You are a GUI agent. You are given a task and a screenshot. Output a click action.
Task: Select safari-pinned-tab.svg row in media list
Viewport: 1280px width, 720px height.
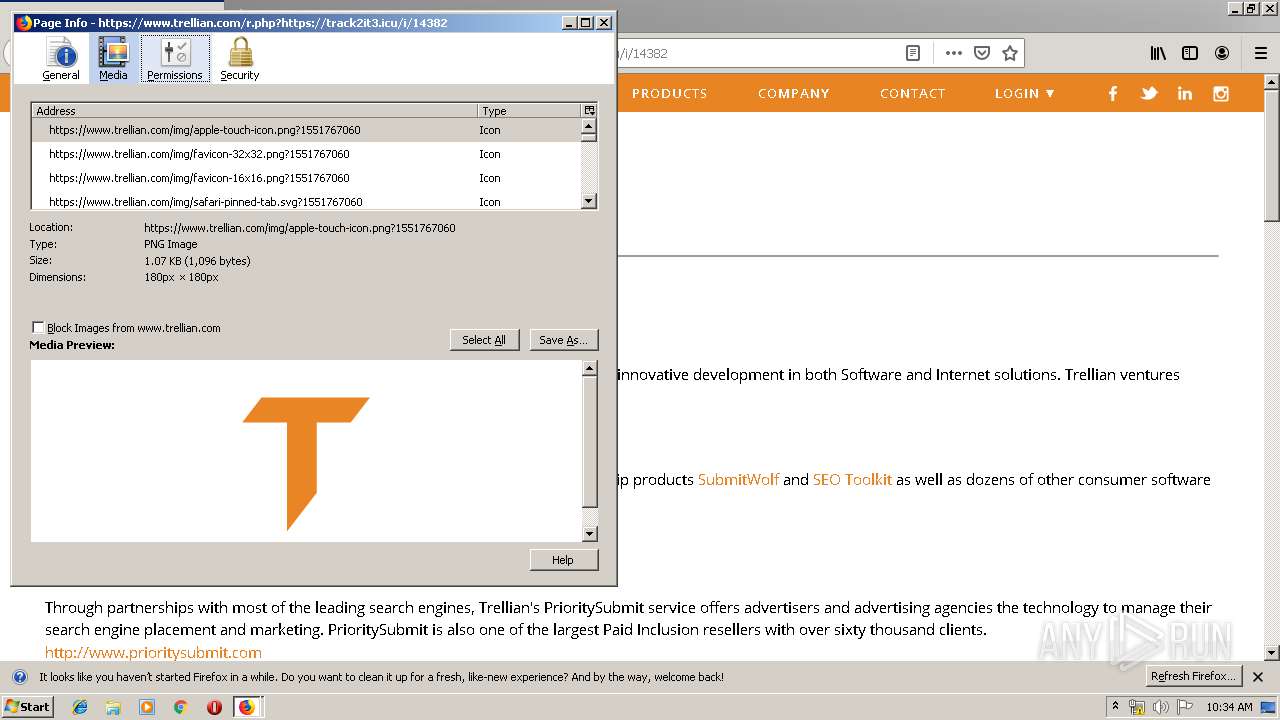305,201
